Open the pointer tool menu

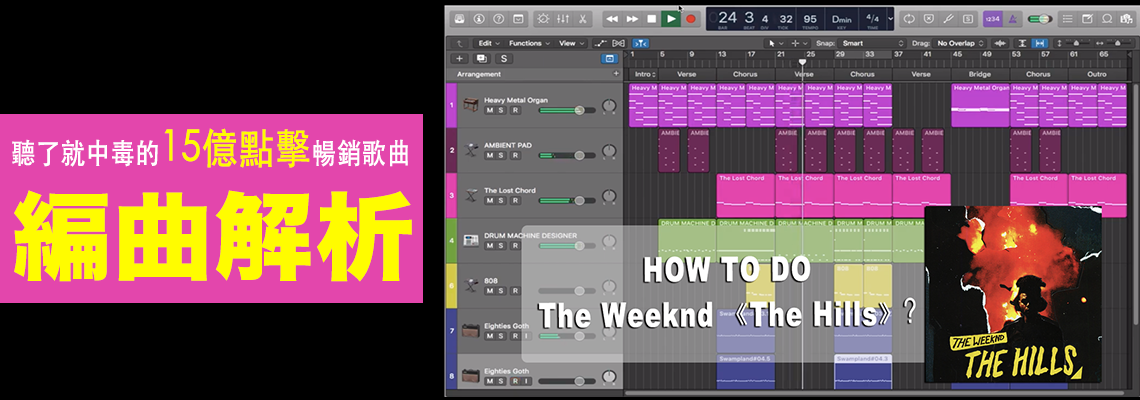[x=775, y=44]
